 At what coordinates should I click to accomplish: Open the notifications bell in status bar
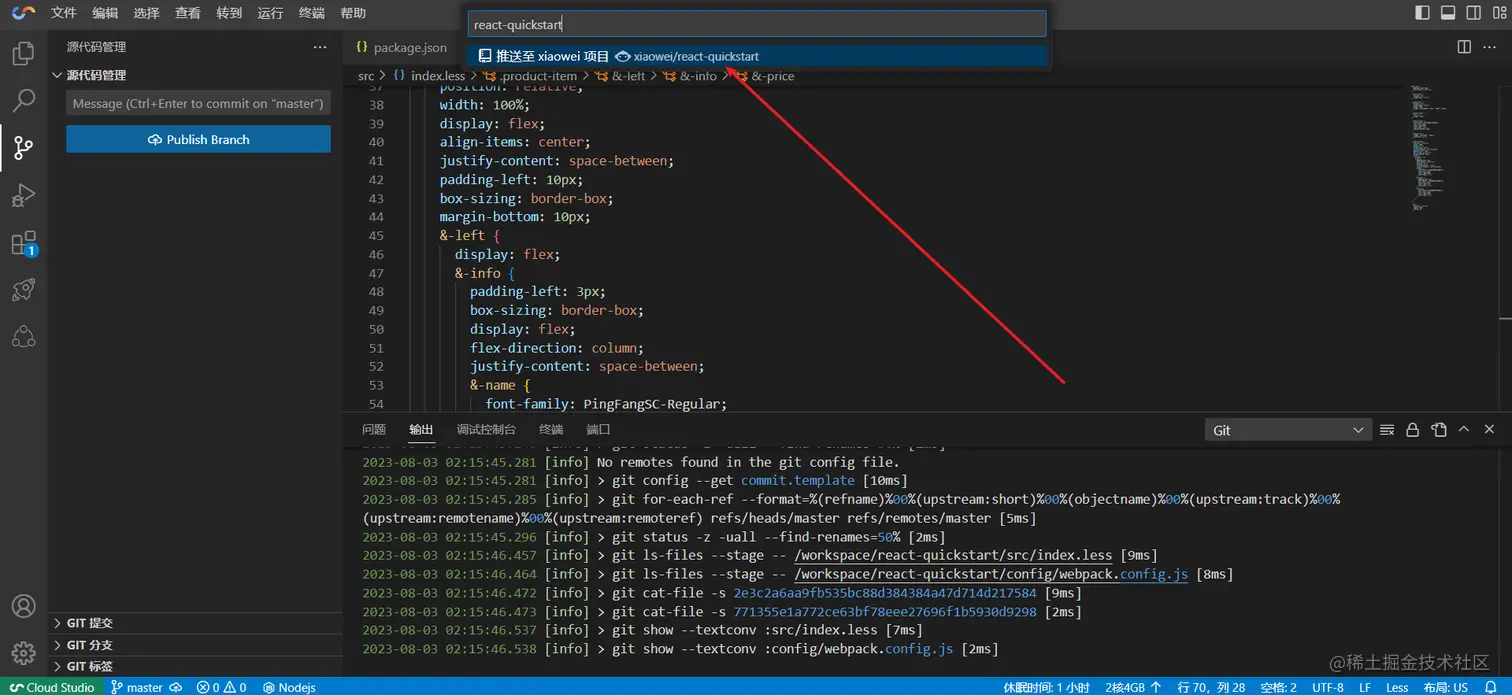[x=1492, y=687]
